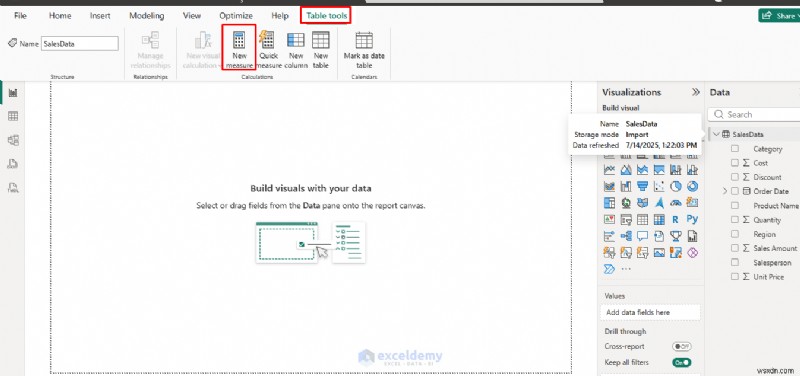Select the Matrix visual
Image resolution: width=800 pixels, height=376 pixels.
click(659, 219)
